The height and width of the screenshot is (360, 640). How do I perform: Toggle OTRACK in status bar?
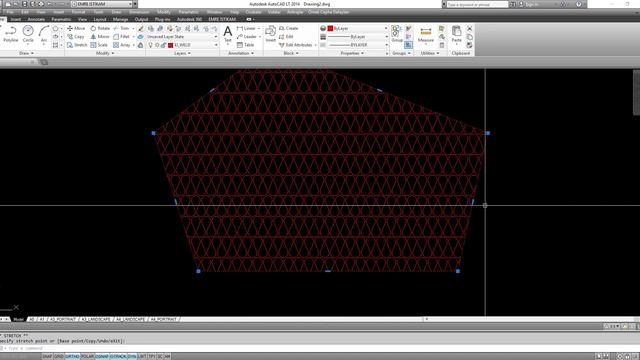click(118, 356)
